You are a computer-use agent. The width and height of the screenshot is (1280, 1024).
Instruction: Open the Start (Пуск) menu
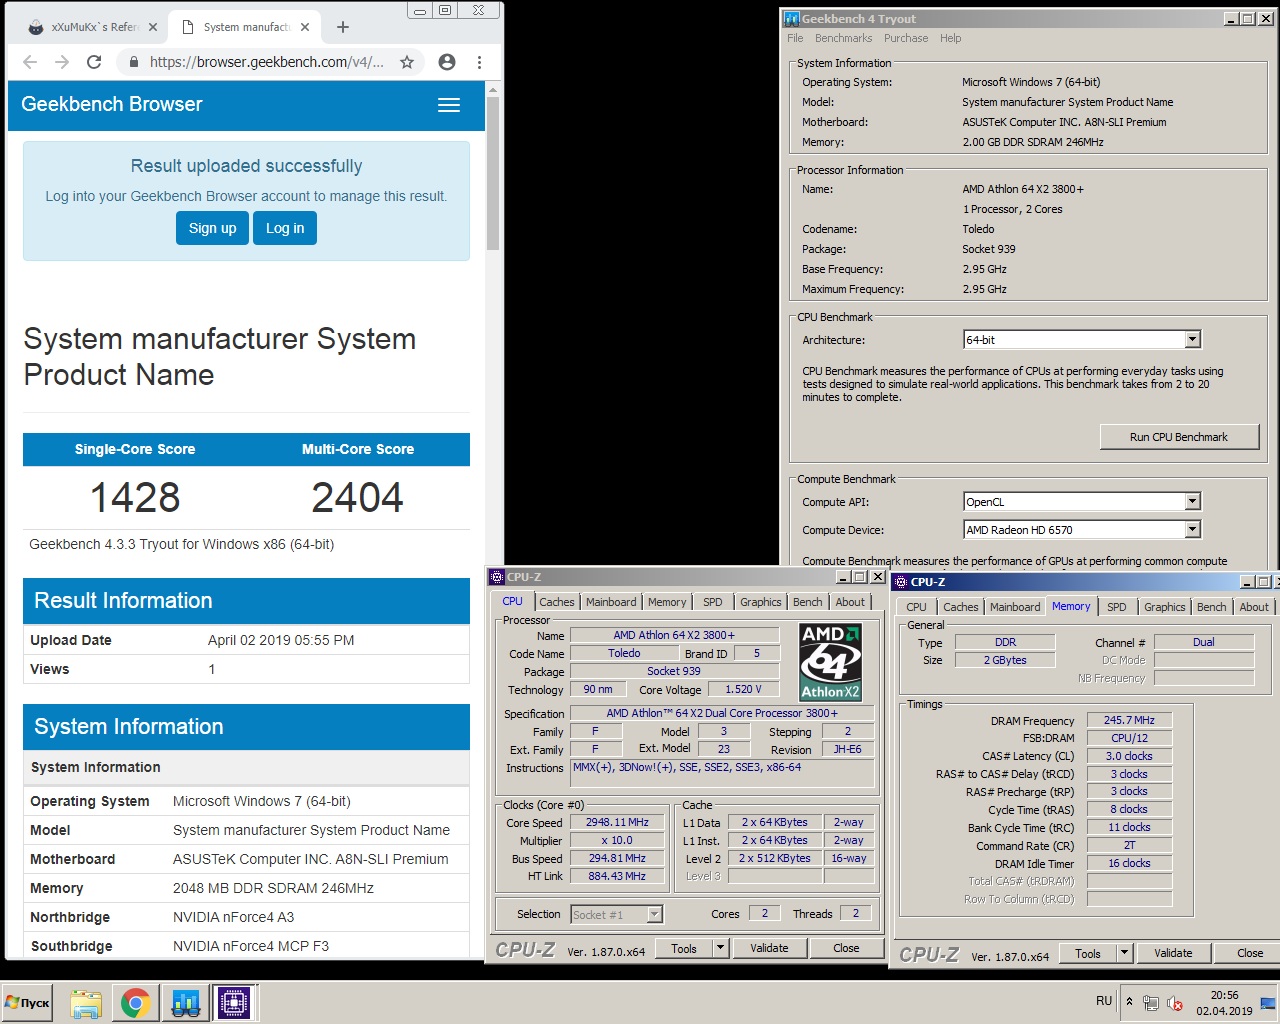click(28, 1003)
